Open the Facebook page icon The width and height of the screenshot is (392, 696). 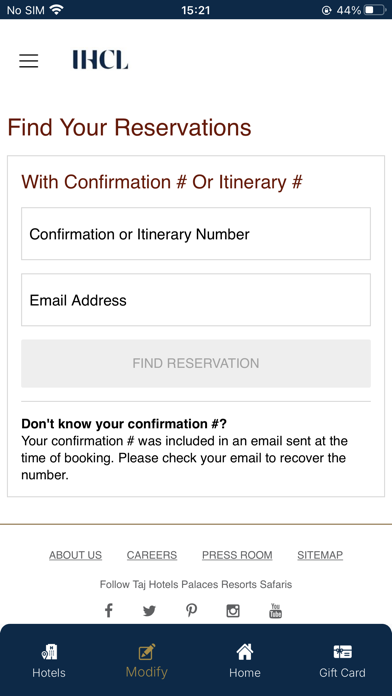tap(108, 611)
